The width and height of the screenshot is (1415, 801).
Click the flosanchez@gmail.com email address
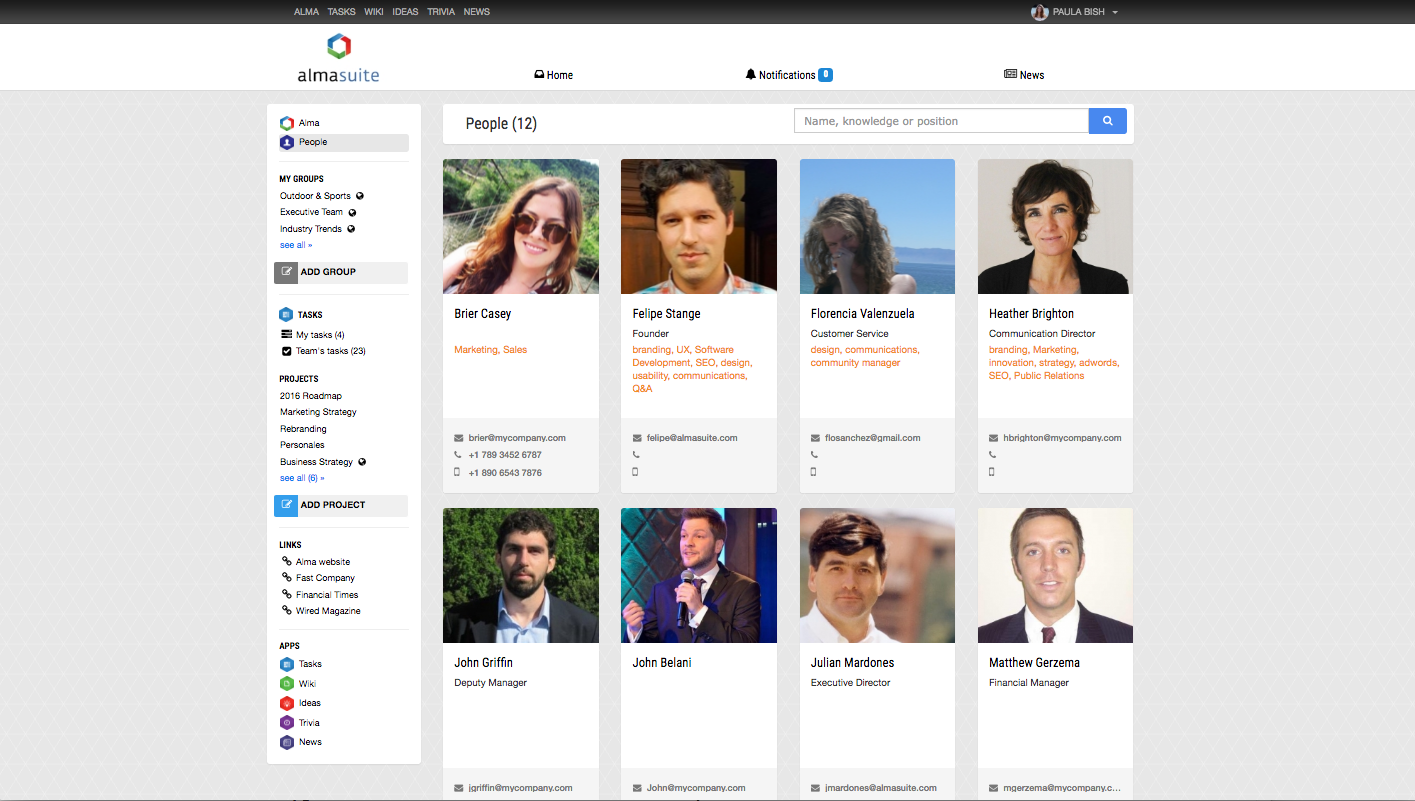tap(873, 438)
